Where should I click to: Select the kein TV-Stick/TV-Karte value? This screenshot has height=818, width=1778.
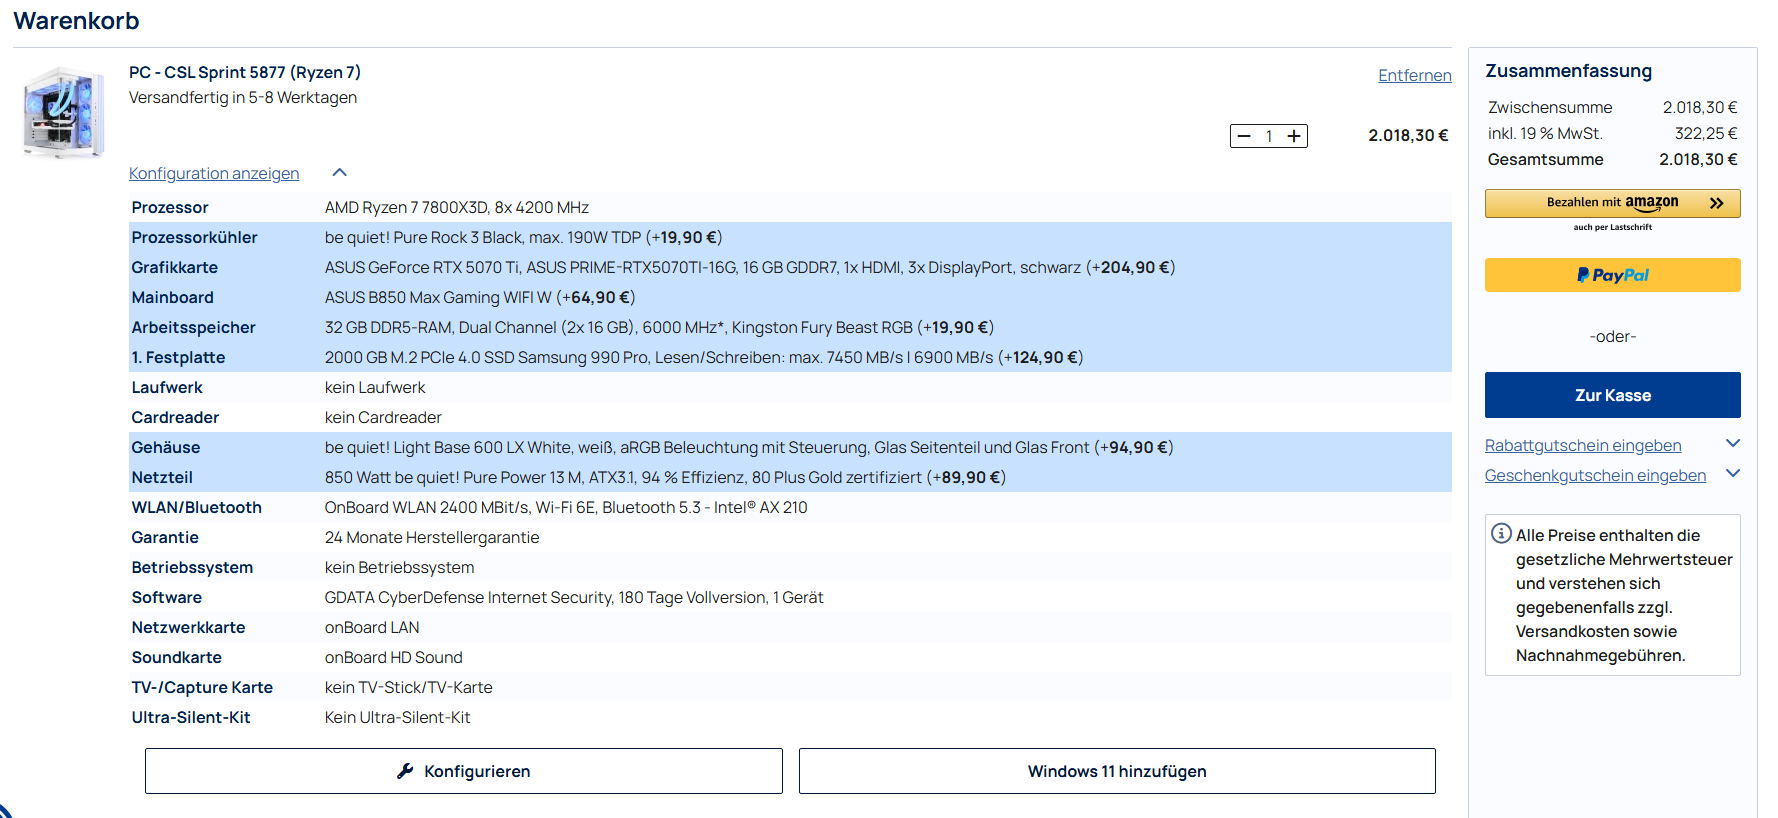click(x=408, y=687)
